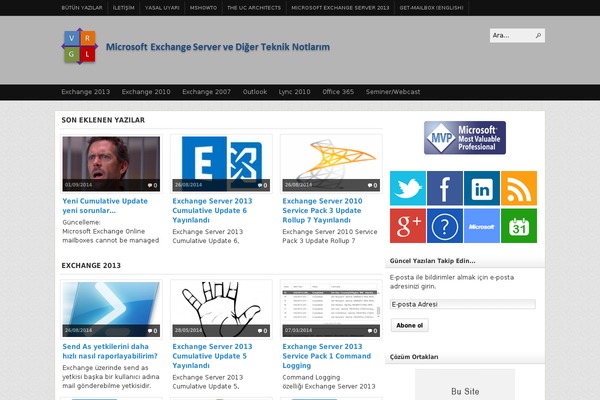Open the orange RSS feed icon
This screenshot has width=600, height=400.
tap(519, 188)
